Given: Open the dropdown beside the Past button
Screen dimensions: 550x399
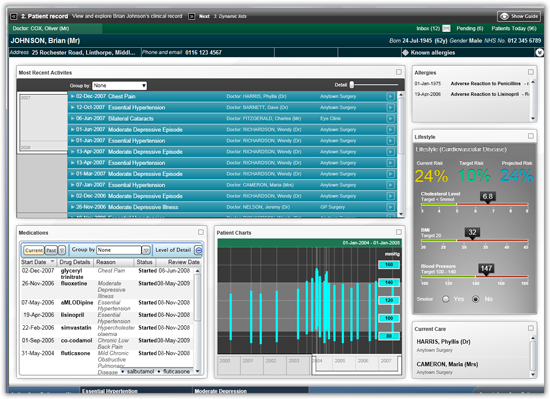Looking at the screenshot, I should pyautogui.click(x=62, y=250).
